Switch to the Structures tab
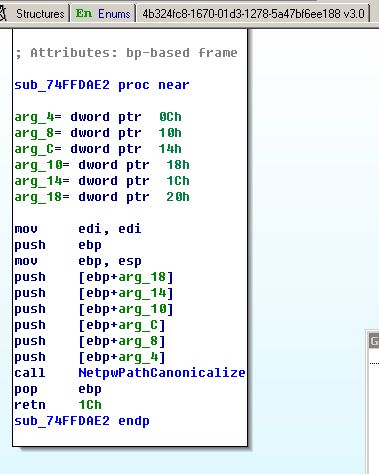 pyautogui.click(x=40, y=14)
